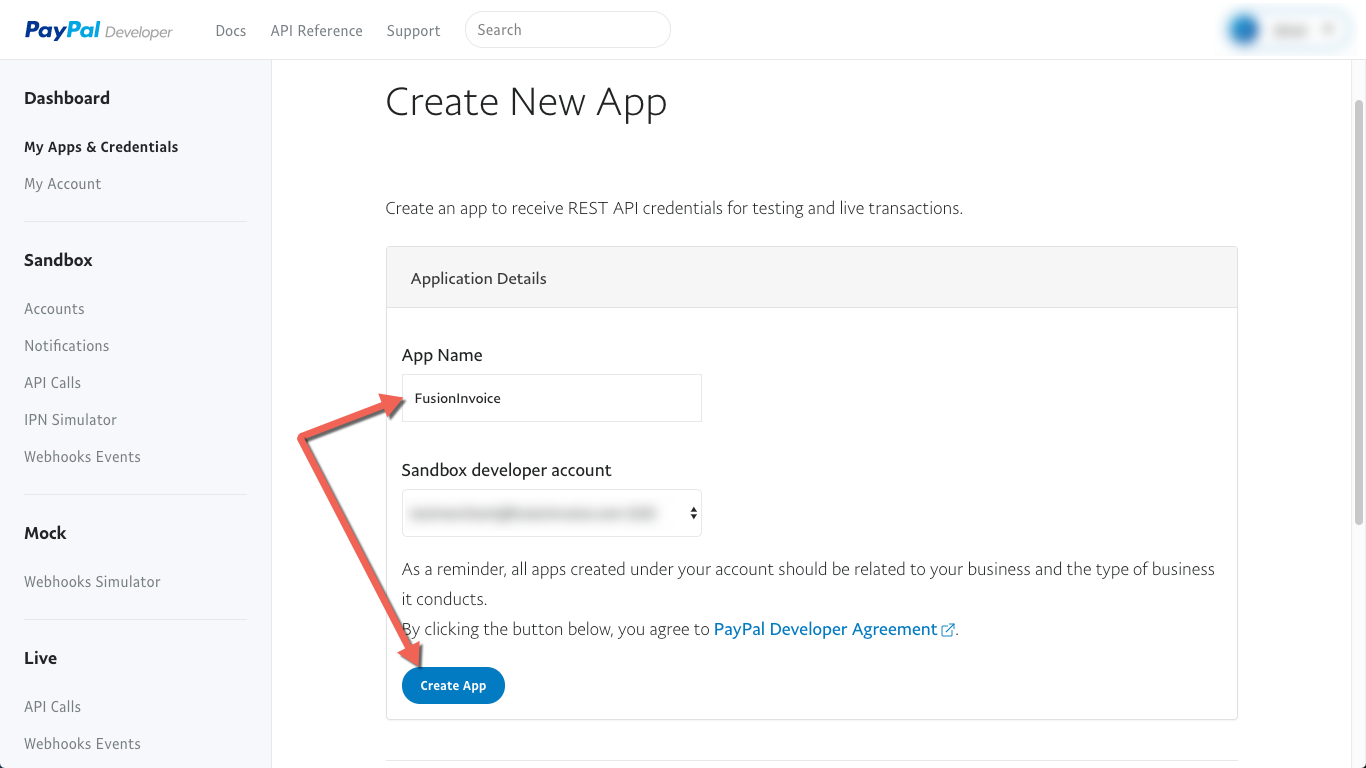The width and height of the screenshot is (1366, 768).
Task: Open the sandbox developer account dropdown
Action: [x=551, y=512]
